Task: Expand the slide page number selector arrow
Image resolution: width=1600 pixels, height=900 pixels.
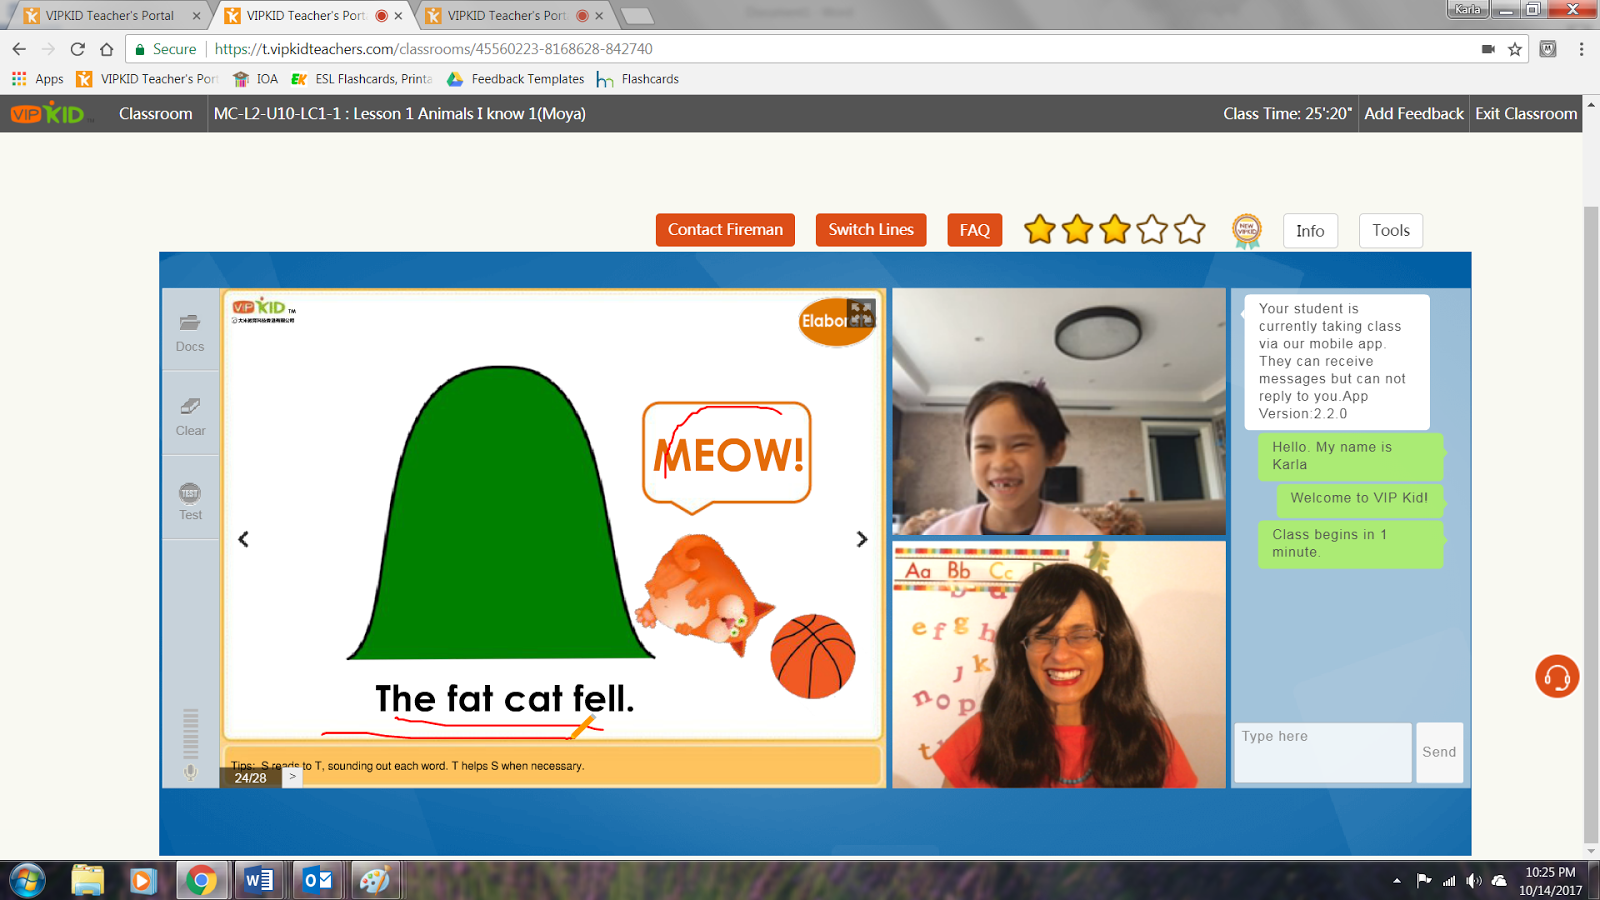Action: (x=292, y=776)
